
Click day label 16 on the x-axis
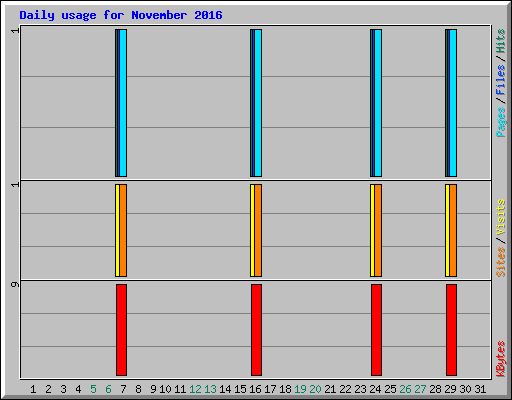click(x=255, y=389)
